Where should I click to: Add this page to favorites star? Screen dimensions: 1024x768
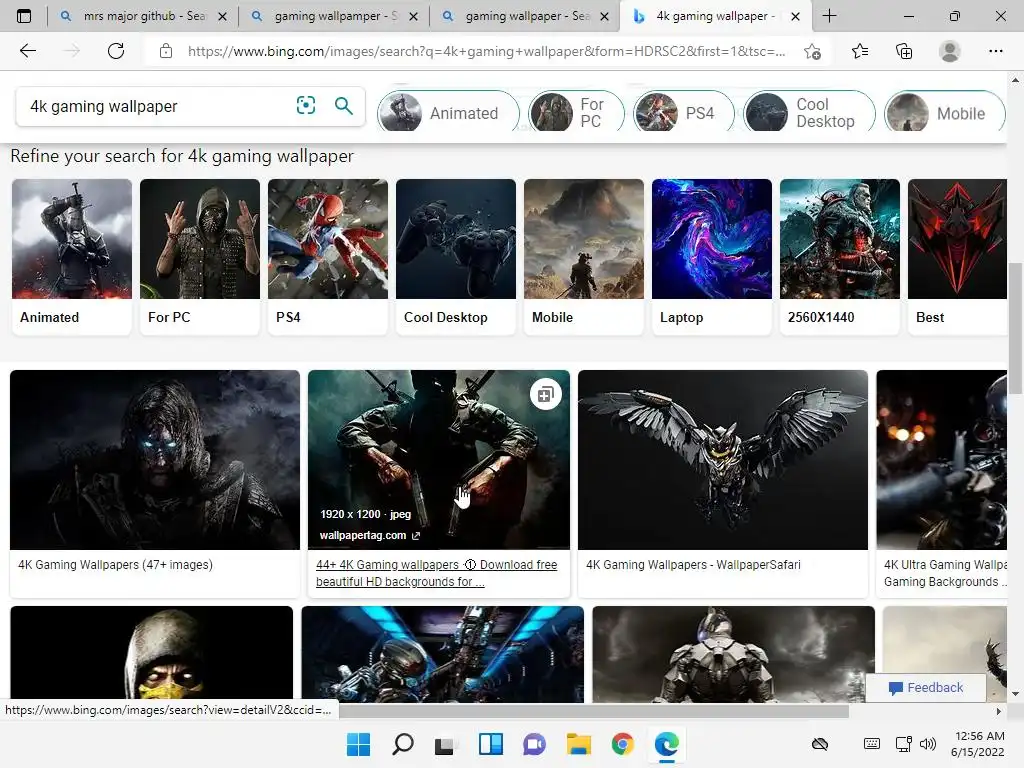(812, 51)
